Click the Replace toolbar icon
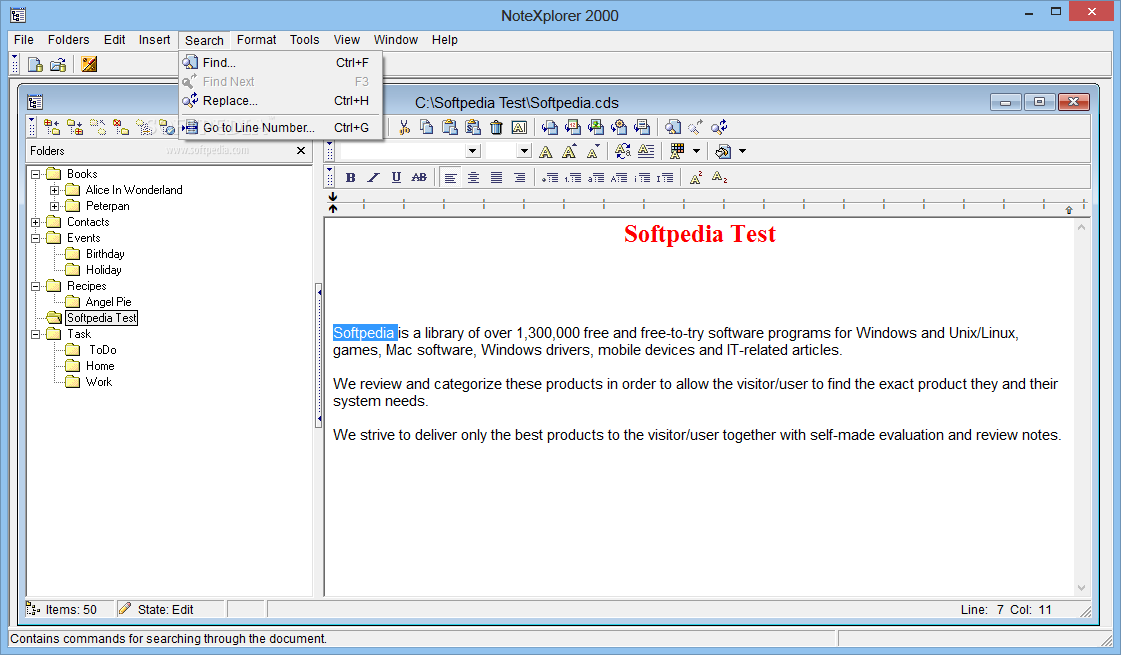Image resolution: width=1121 pixels, height=655 pixels. (x=719, y=127)
